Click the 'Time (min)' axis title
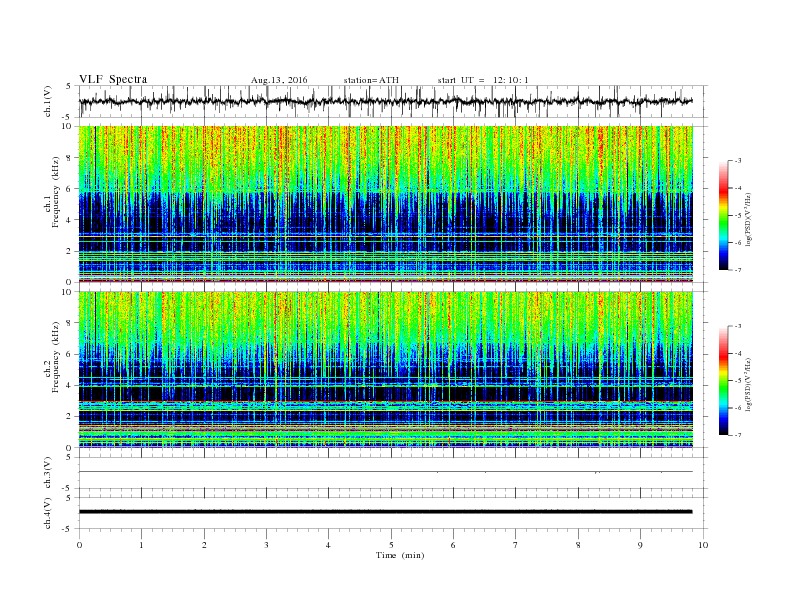Screen dimensions: 792x612 click(400, 555)
